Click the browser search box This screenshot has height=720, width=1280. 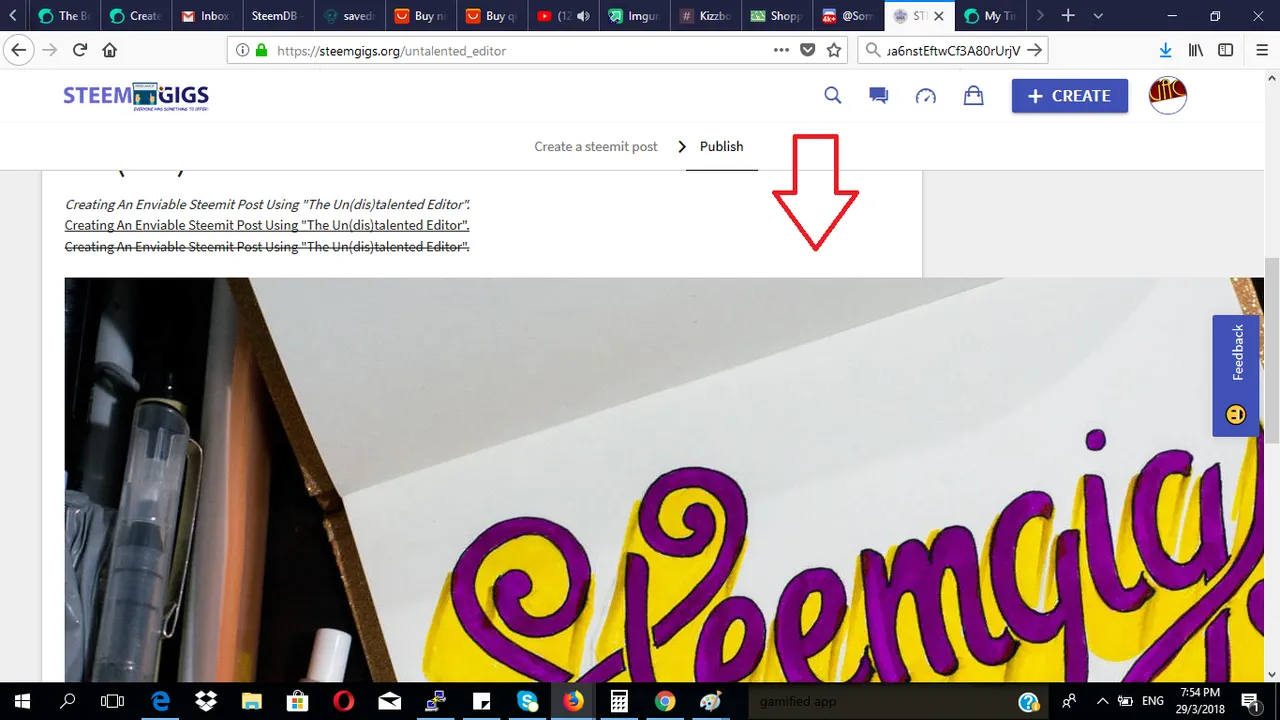click(953, 50)
